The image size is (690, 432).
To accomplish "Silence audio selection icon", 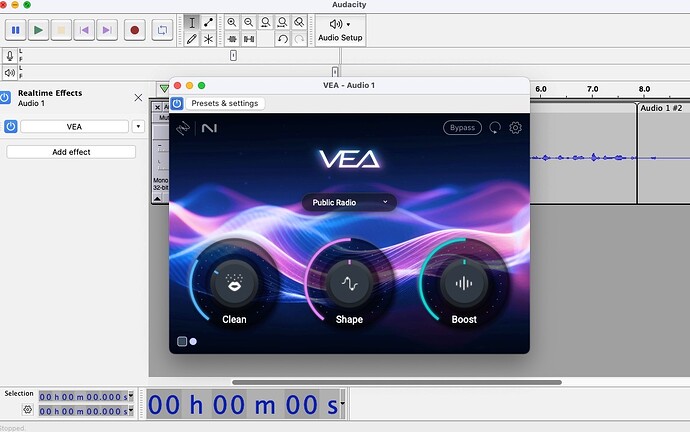I will [249, 39].
